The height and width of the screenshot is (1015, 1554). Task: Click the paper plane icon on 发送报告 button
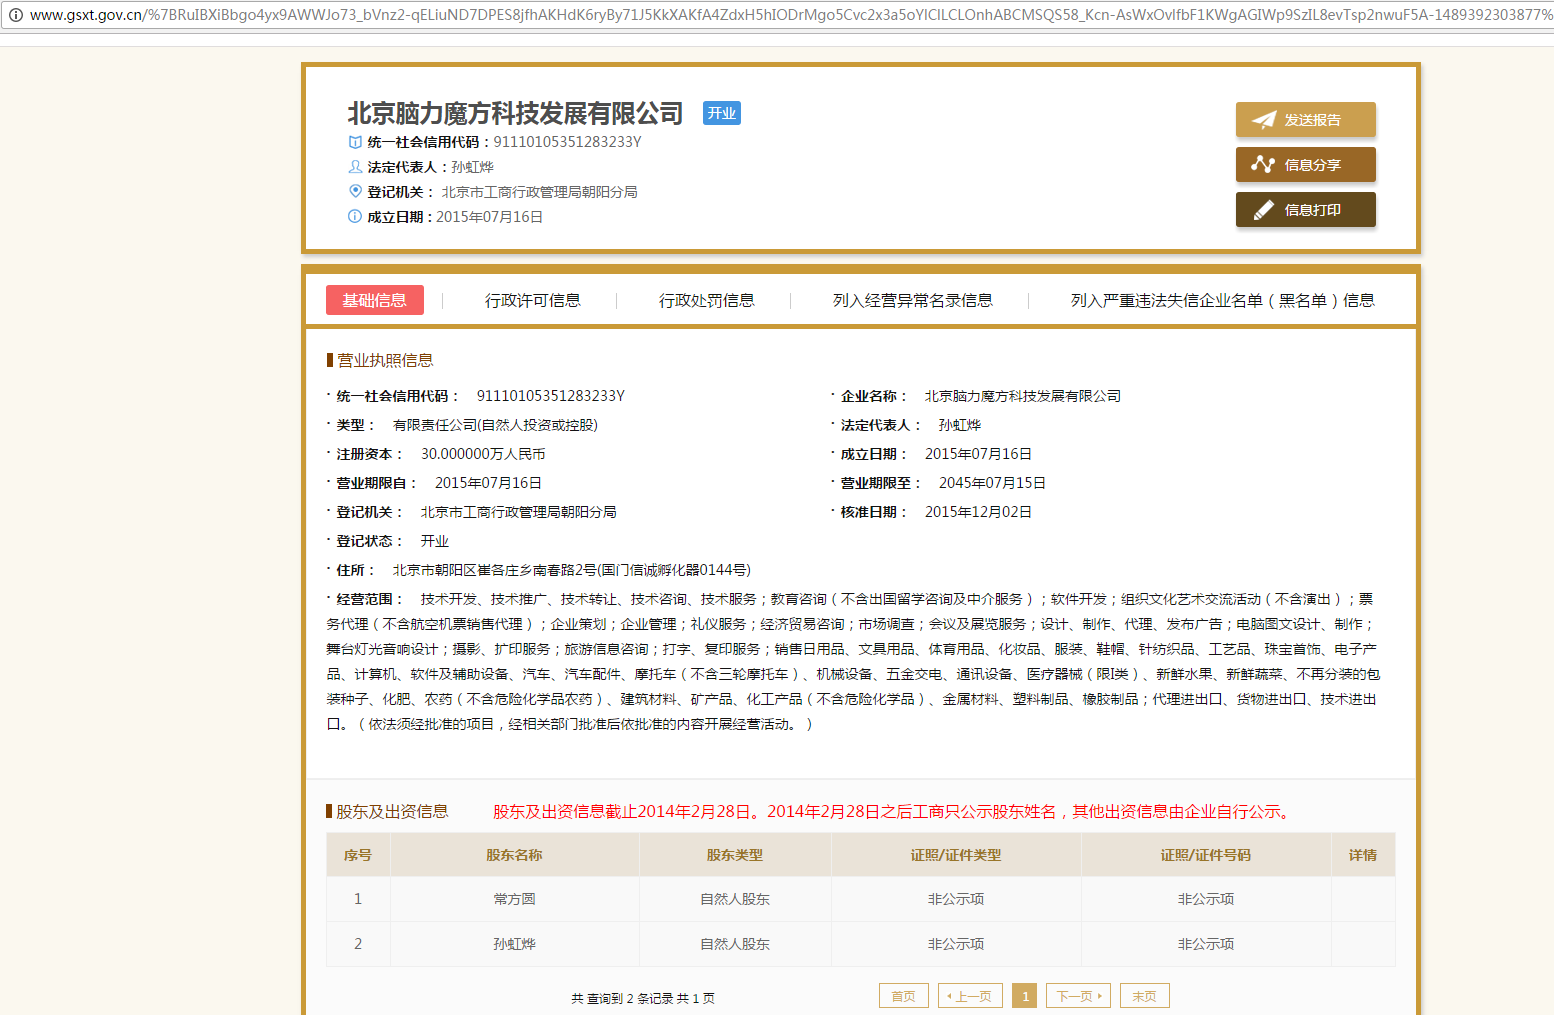click(x=1266, y=118)
